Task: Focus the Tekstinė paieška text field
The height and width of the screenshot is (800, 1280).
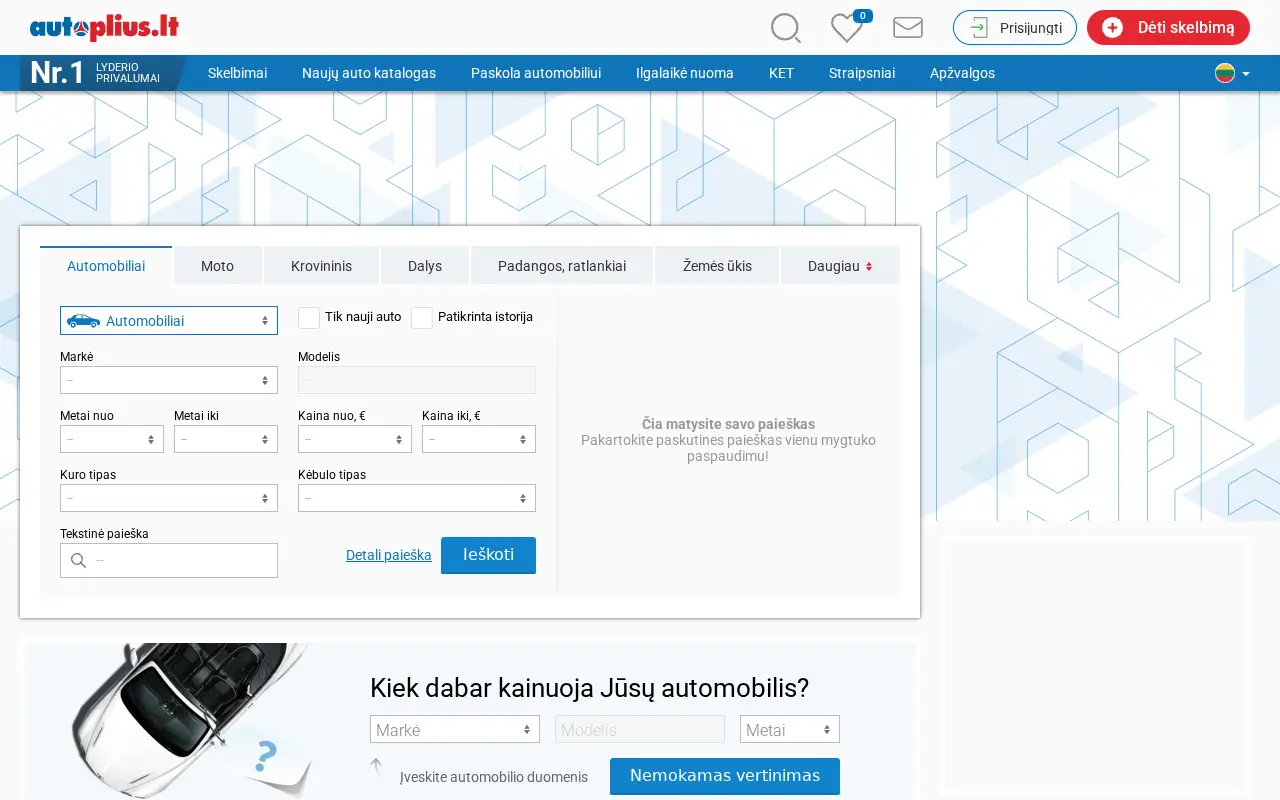Action: (x=169, y=560)
